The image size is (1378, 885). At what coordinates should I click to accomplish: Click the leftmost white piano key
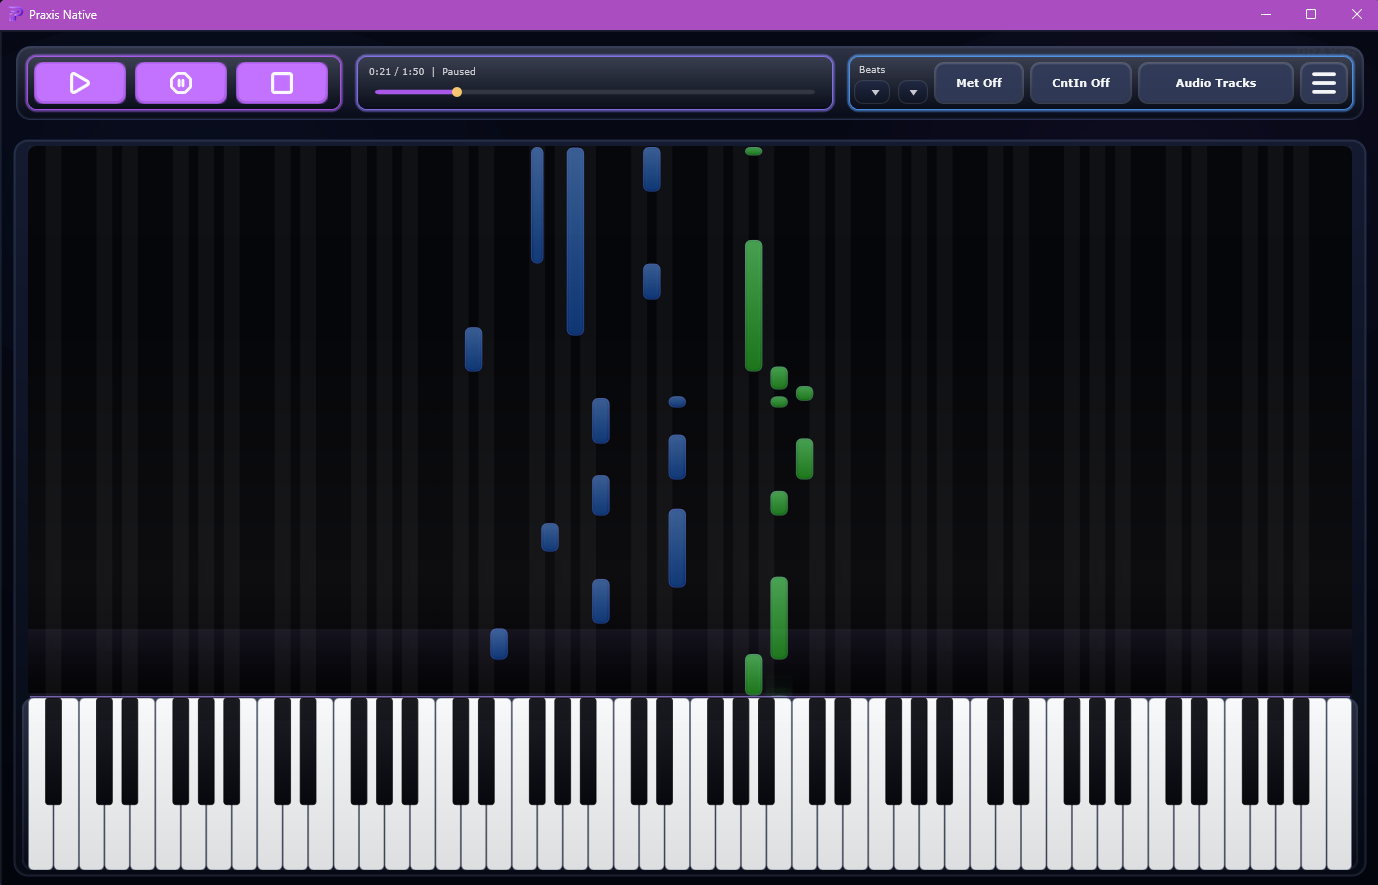click(40, 840)
